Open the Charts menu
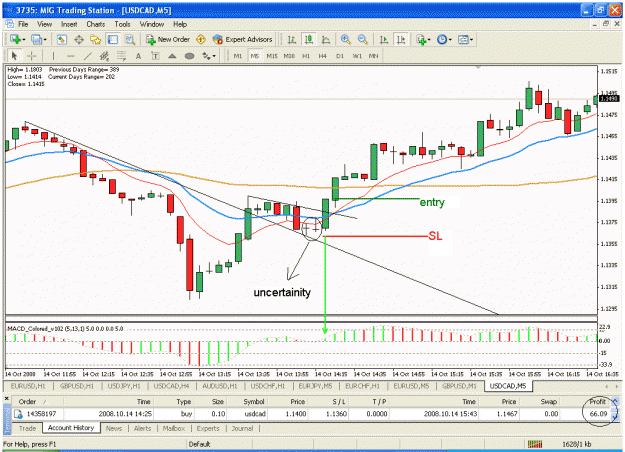625x452 pixels. pyautogui.click(x=96, y=24)
